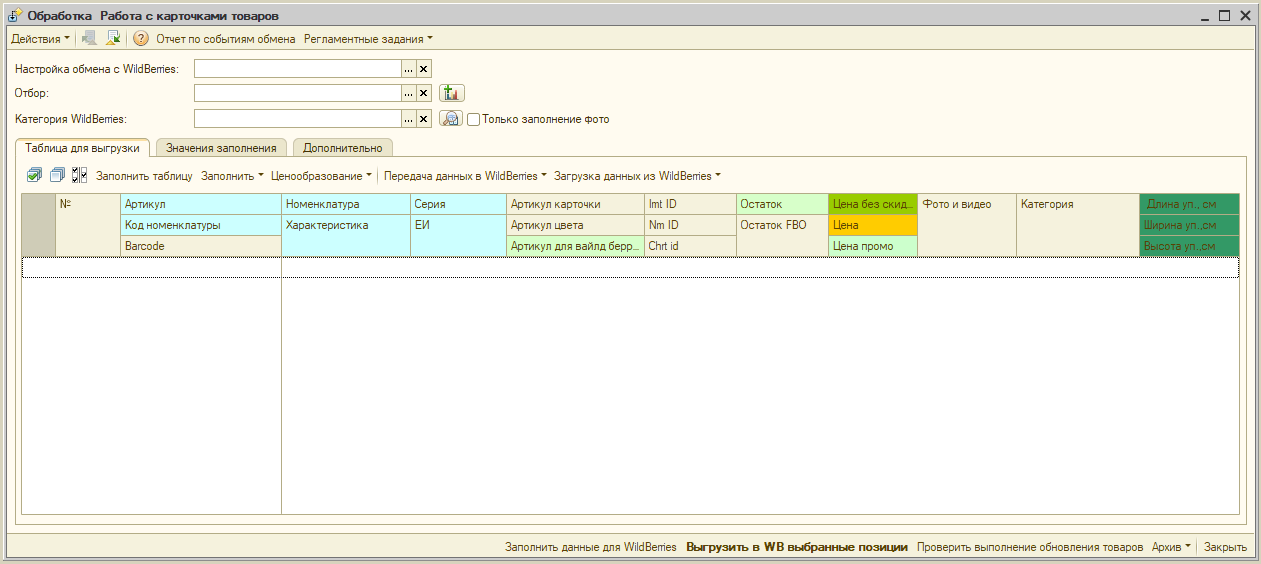Click the Категория column header
Image resolution: width=1261 pixels, height=564 pixels.
tap(1078, 225)
